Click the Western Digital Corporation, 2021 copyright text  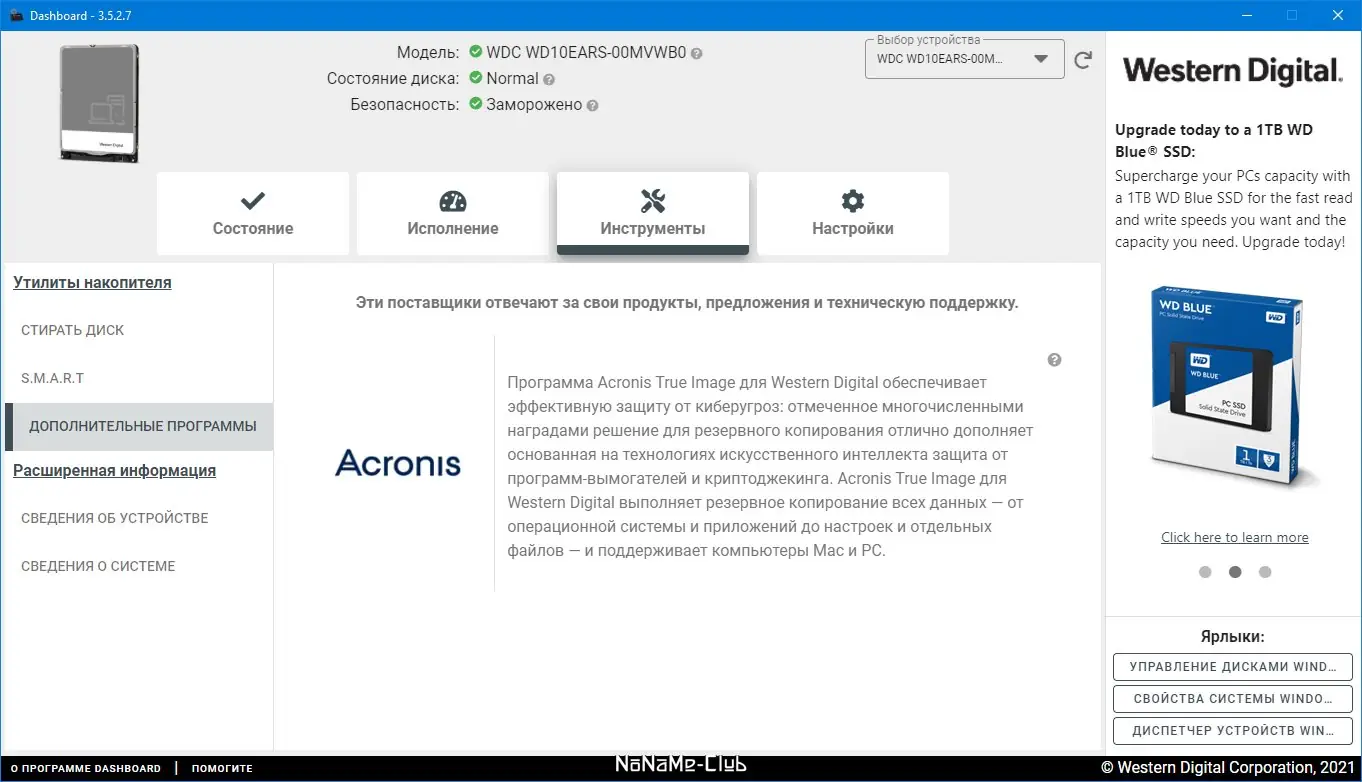point(1227,768)
